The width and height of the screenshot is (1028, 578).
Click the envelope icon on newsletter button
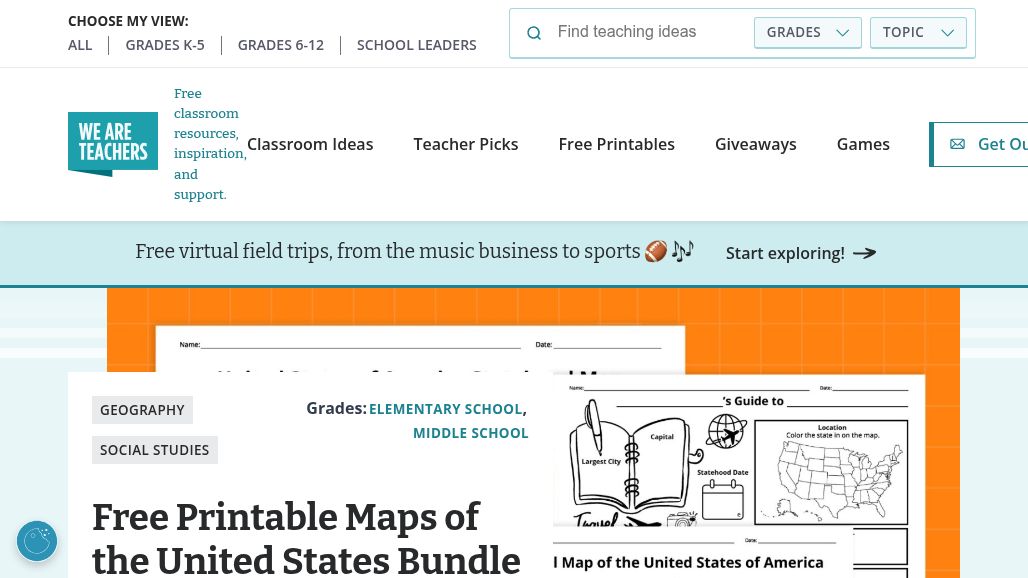(957, 144)
